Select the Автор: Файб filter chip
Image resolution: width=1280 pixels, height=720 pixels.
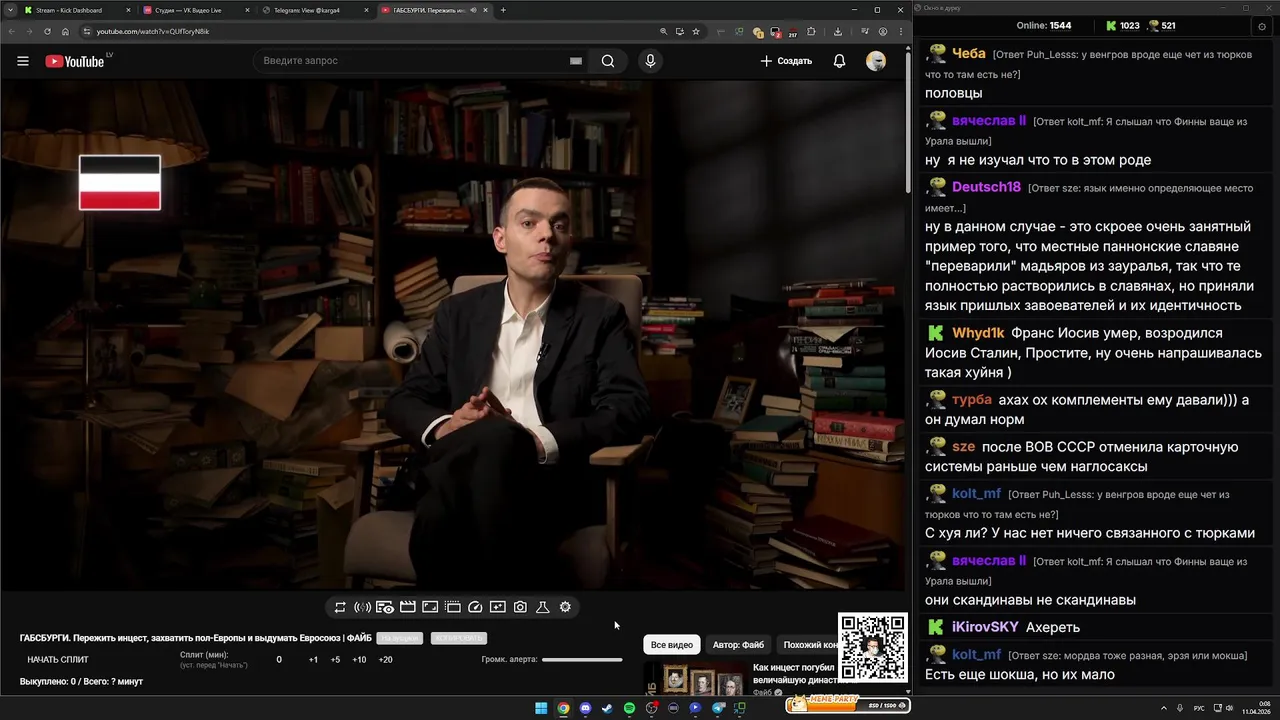pyautogui.click(x=738, y=645)
